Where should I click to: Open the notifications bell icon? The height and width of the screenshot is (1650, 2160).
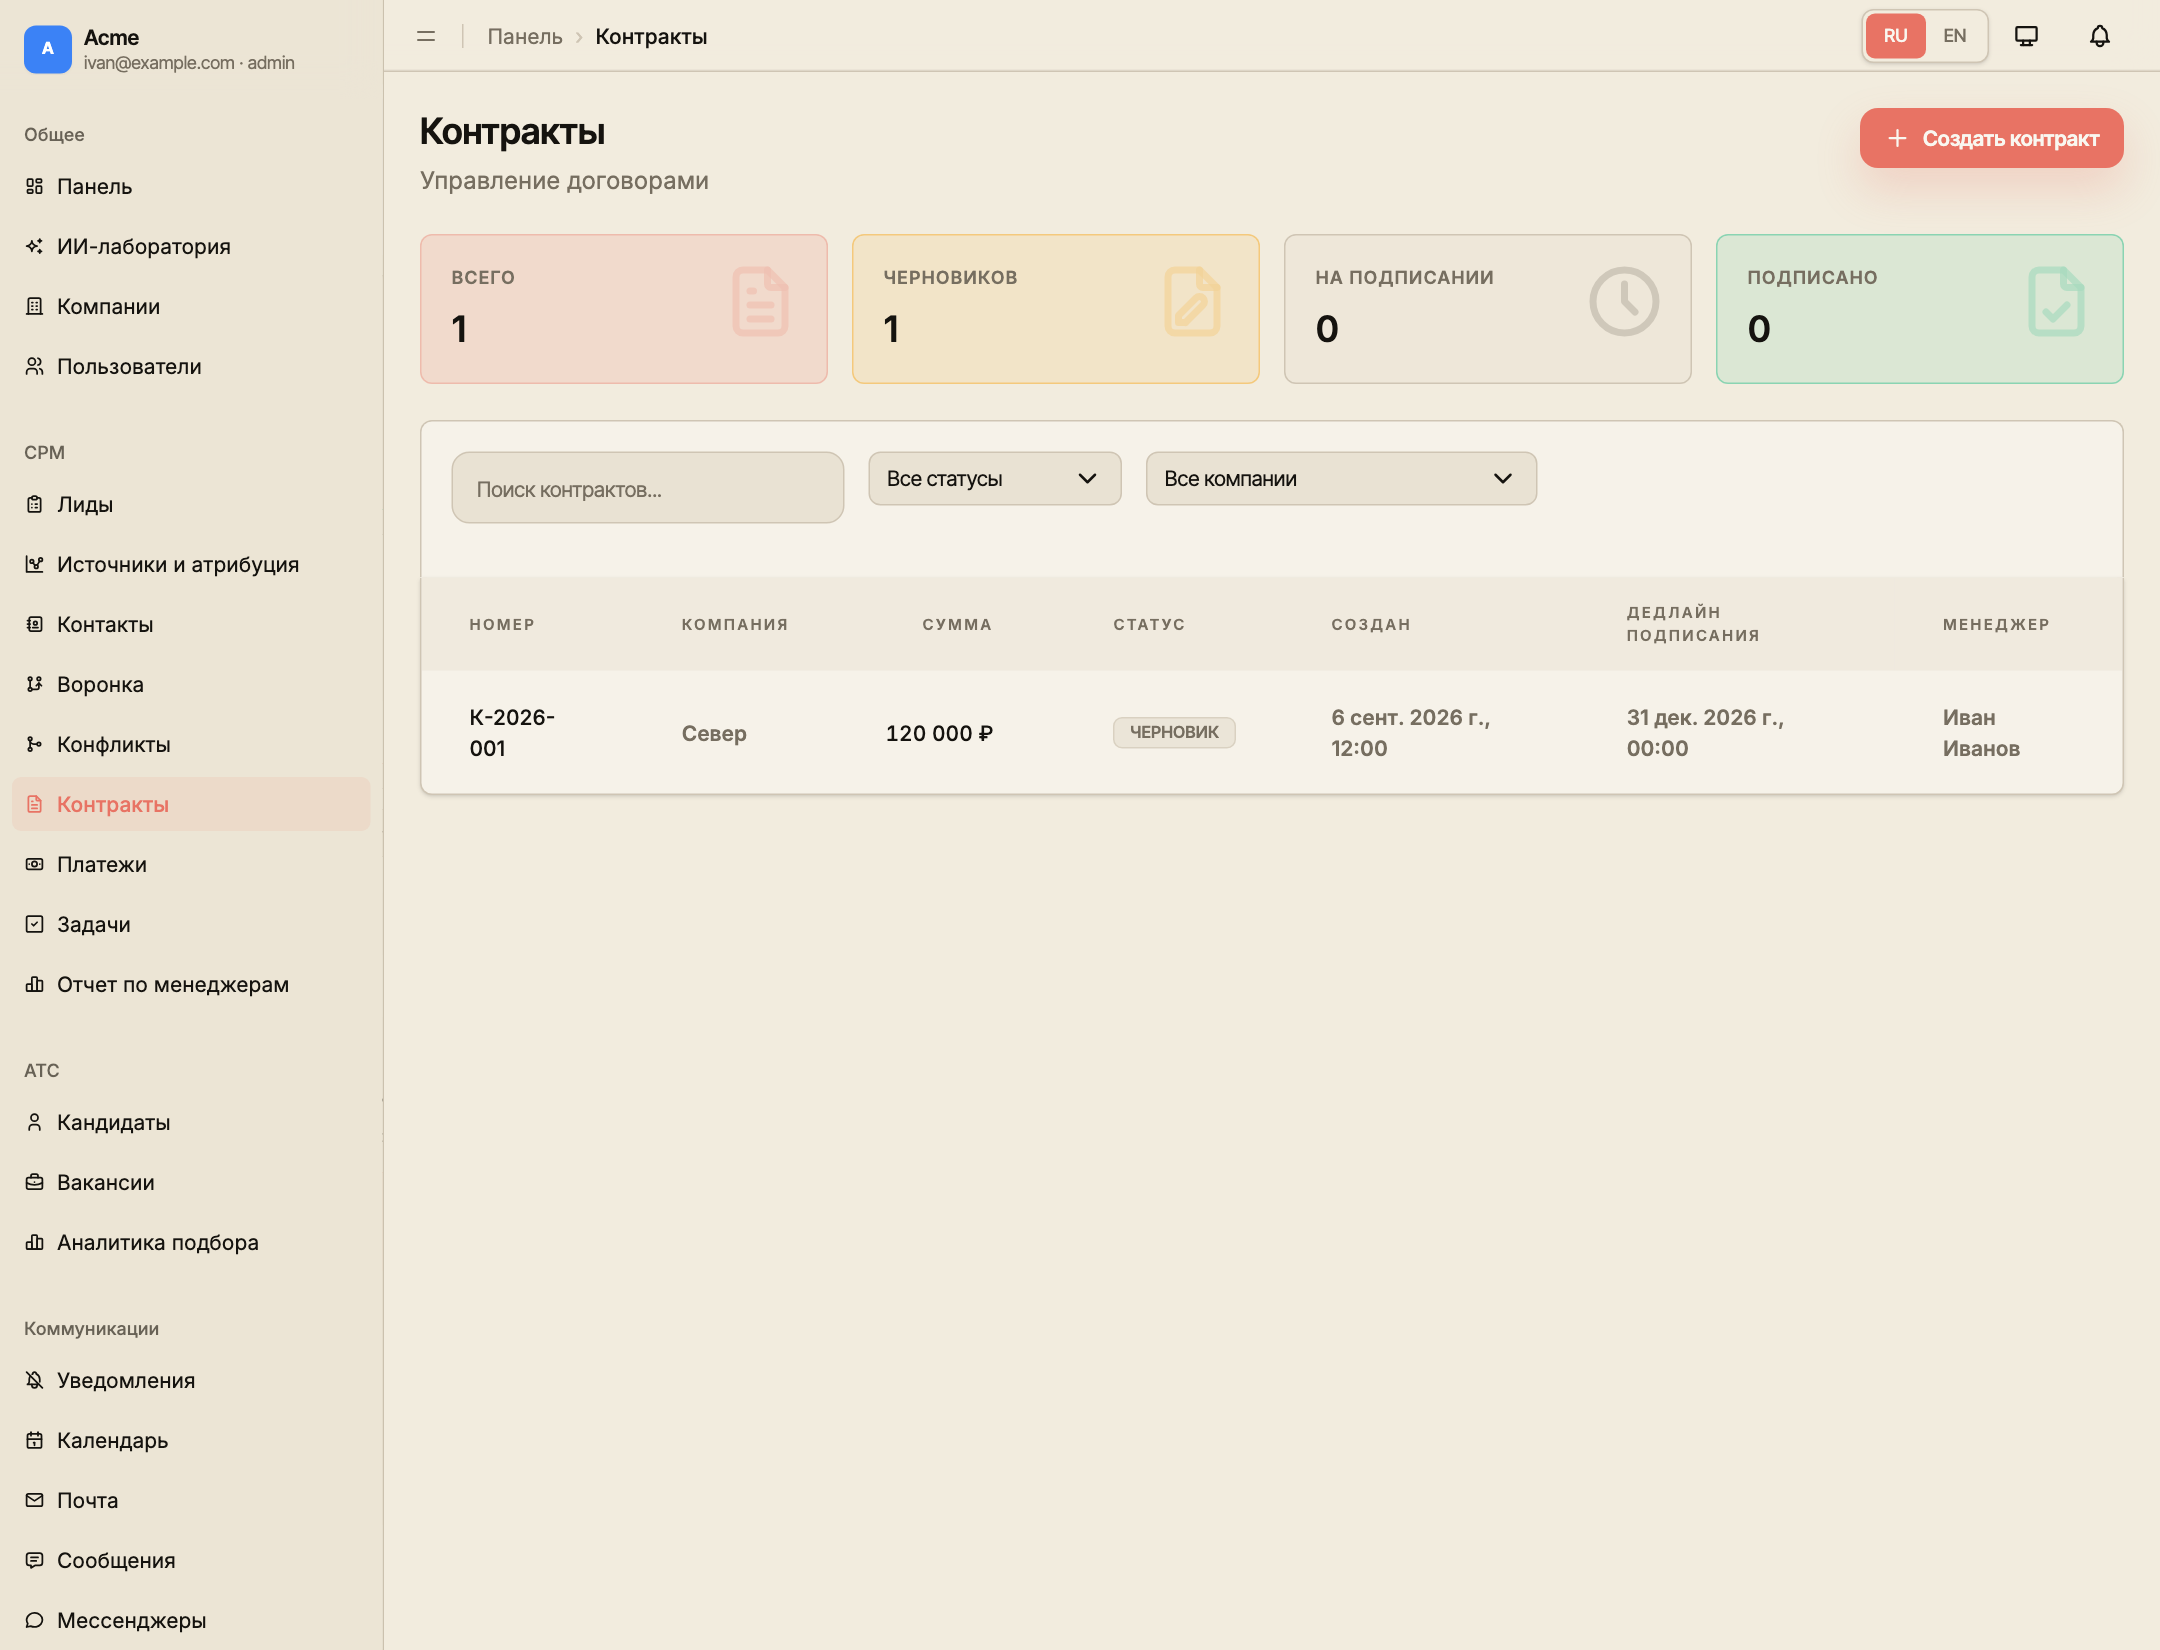coord(2099,36)
